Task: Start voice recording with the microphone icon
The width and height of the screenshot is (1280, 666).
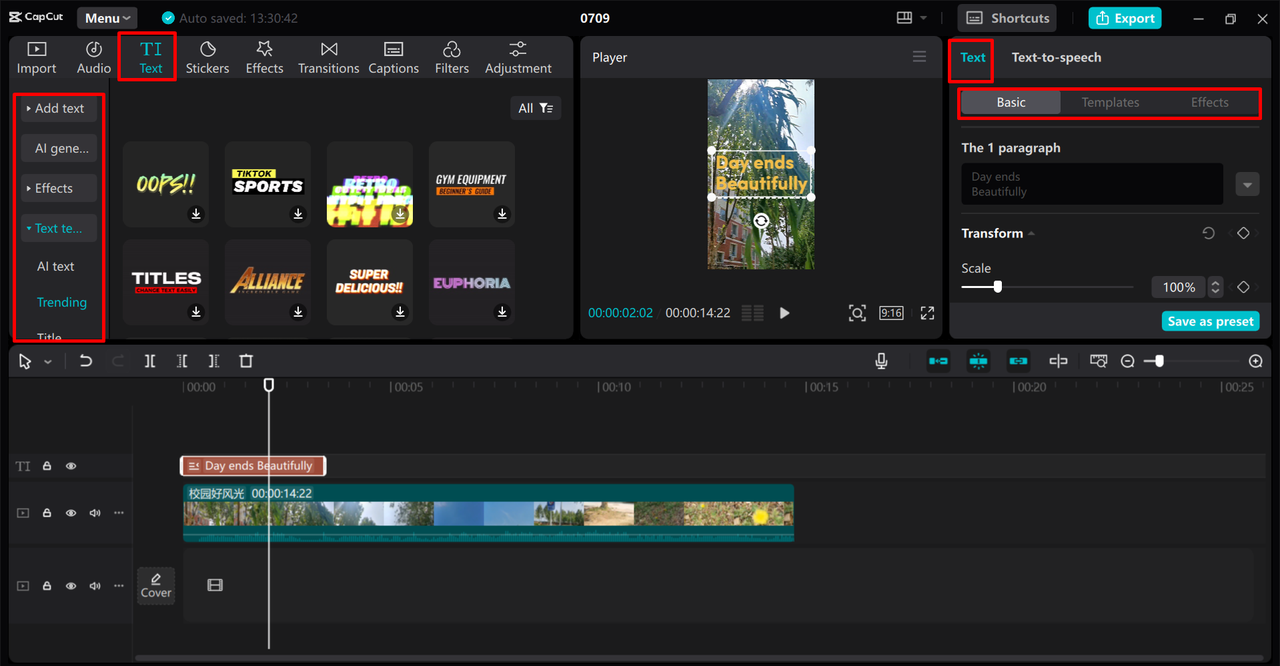Action: coord(881,361)
